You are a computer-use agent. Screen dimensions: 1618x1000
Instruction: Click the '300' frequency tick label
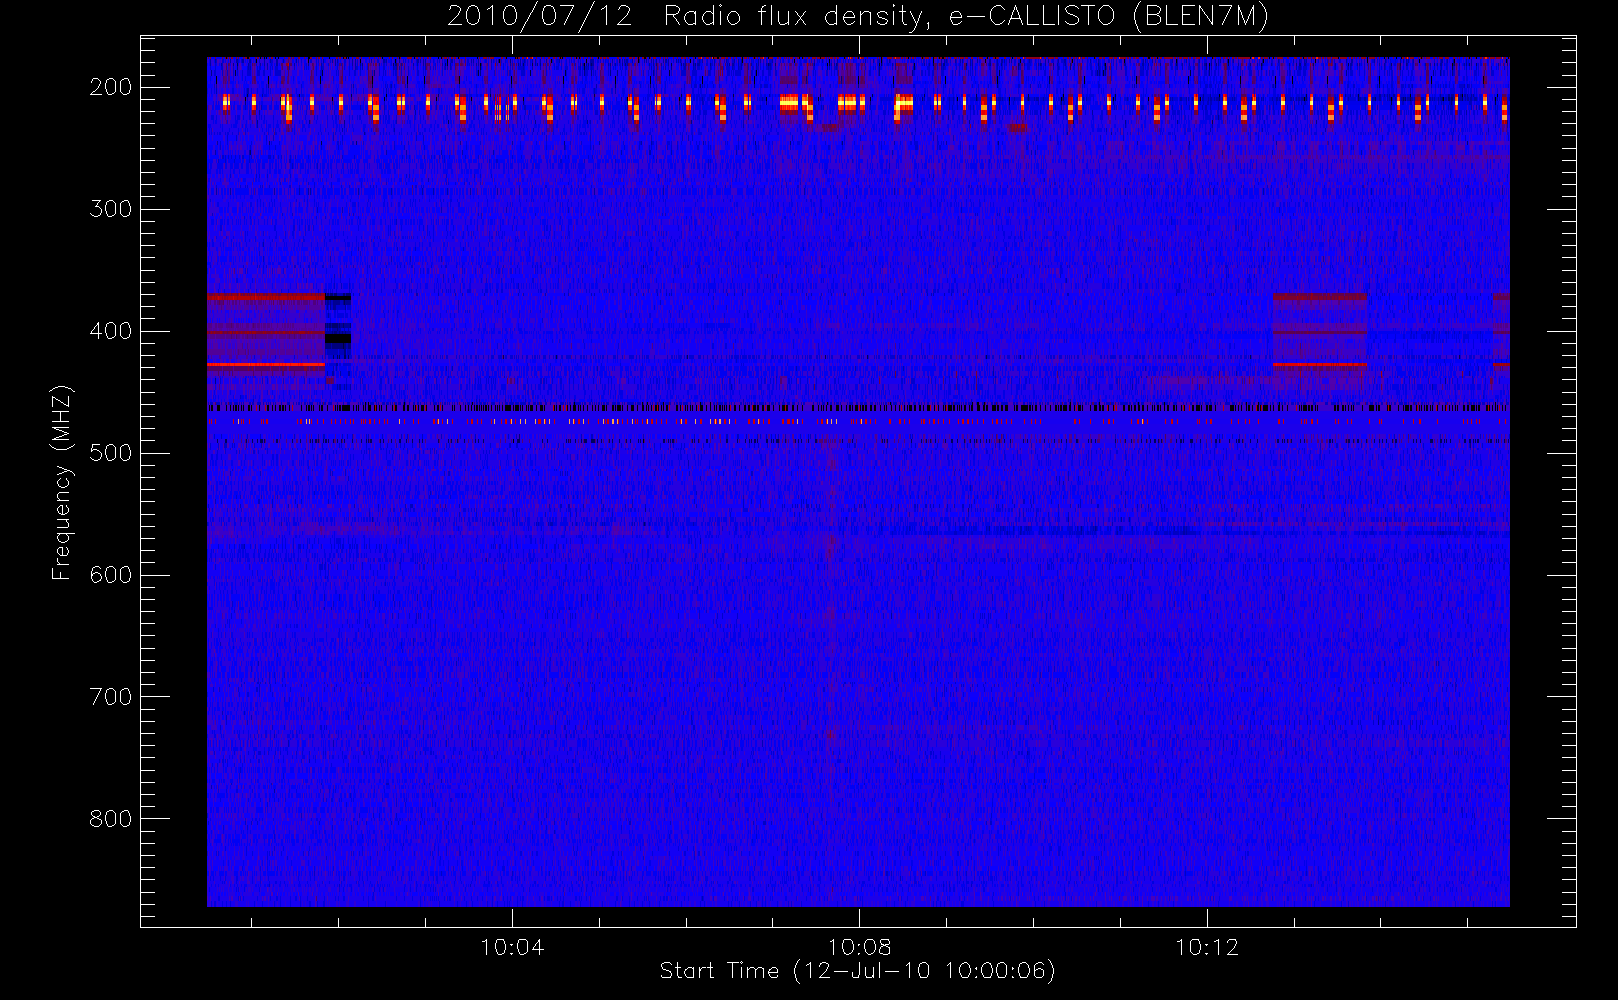coord(111,209)
